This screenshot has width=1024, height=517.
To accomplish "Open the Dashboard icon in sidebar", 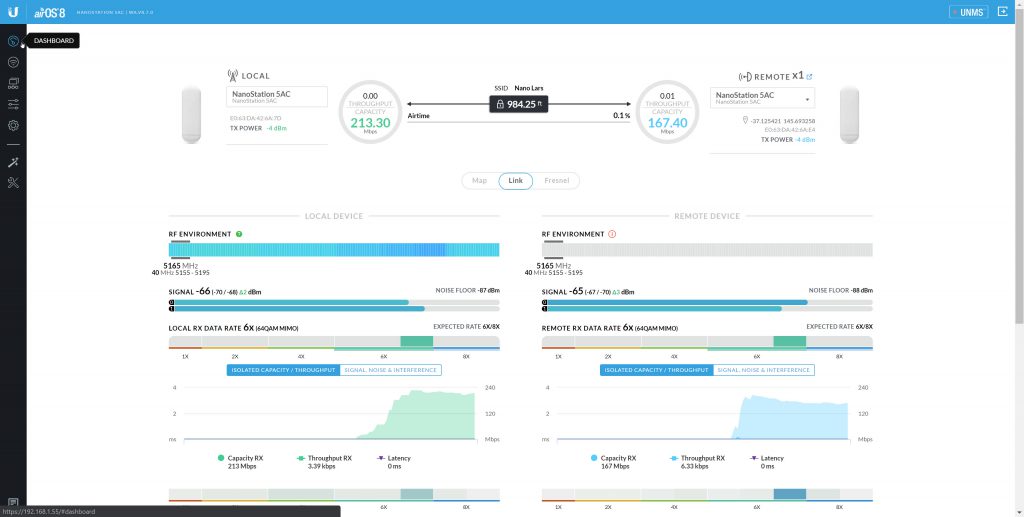I will [13, 41].
